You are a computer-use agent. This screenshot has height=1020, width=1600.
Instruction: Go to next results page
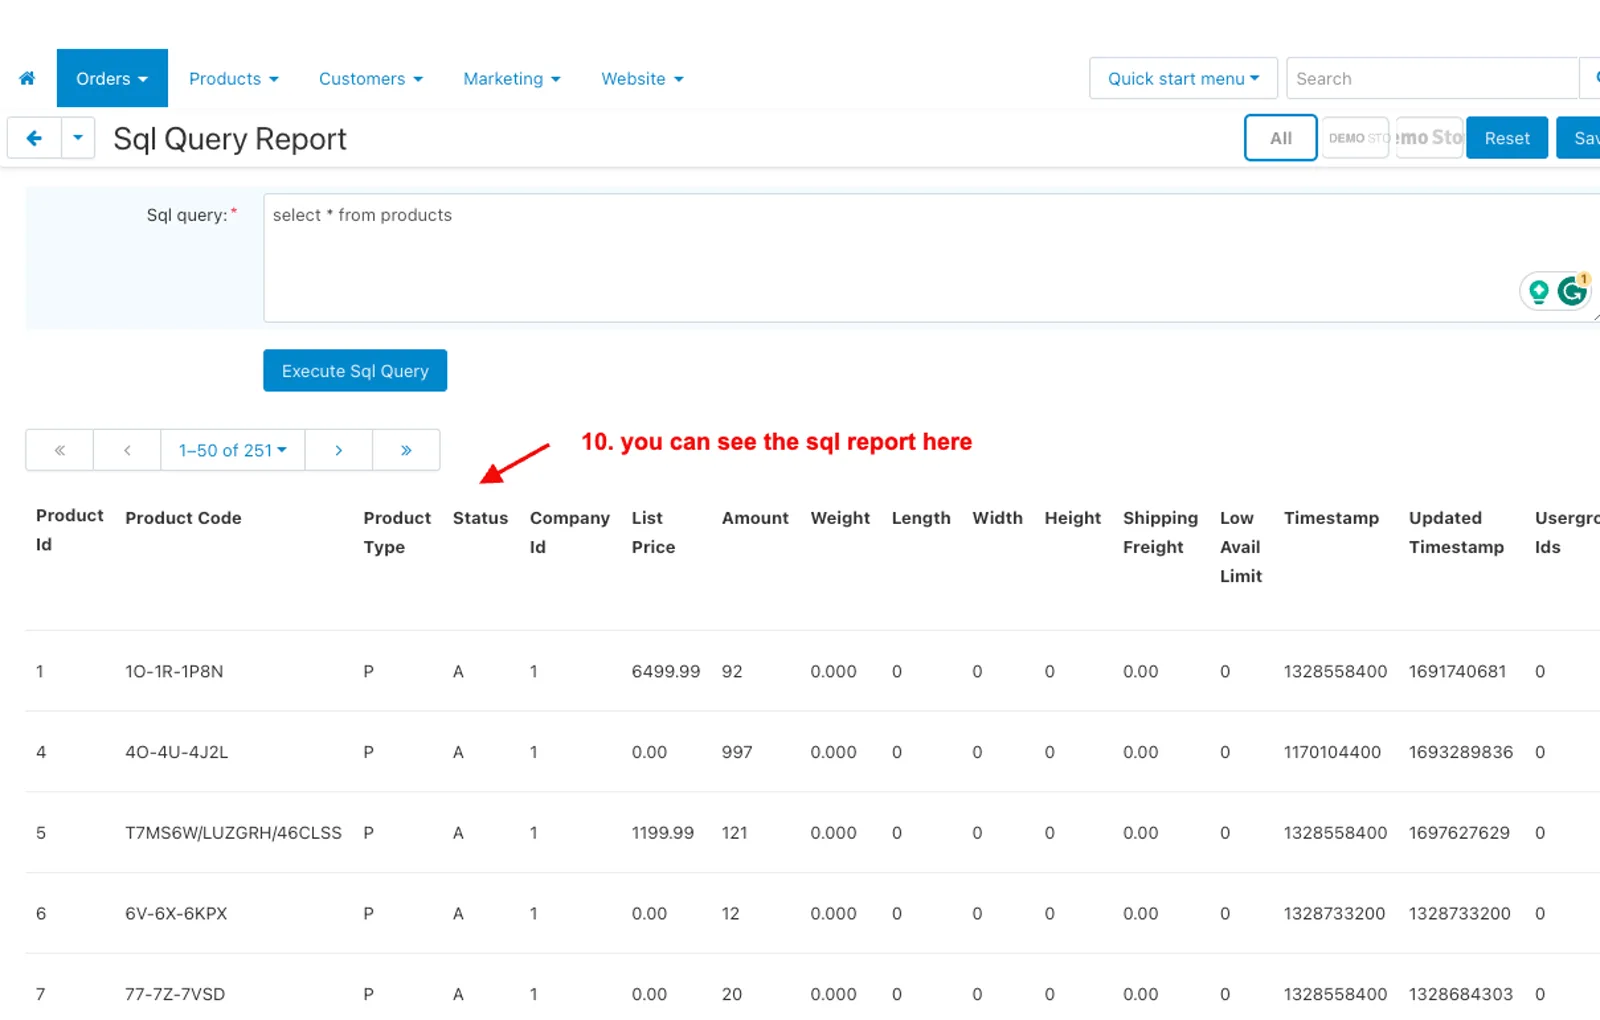click(339, 450)
